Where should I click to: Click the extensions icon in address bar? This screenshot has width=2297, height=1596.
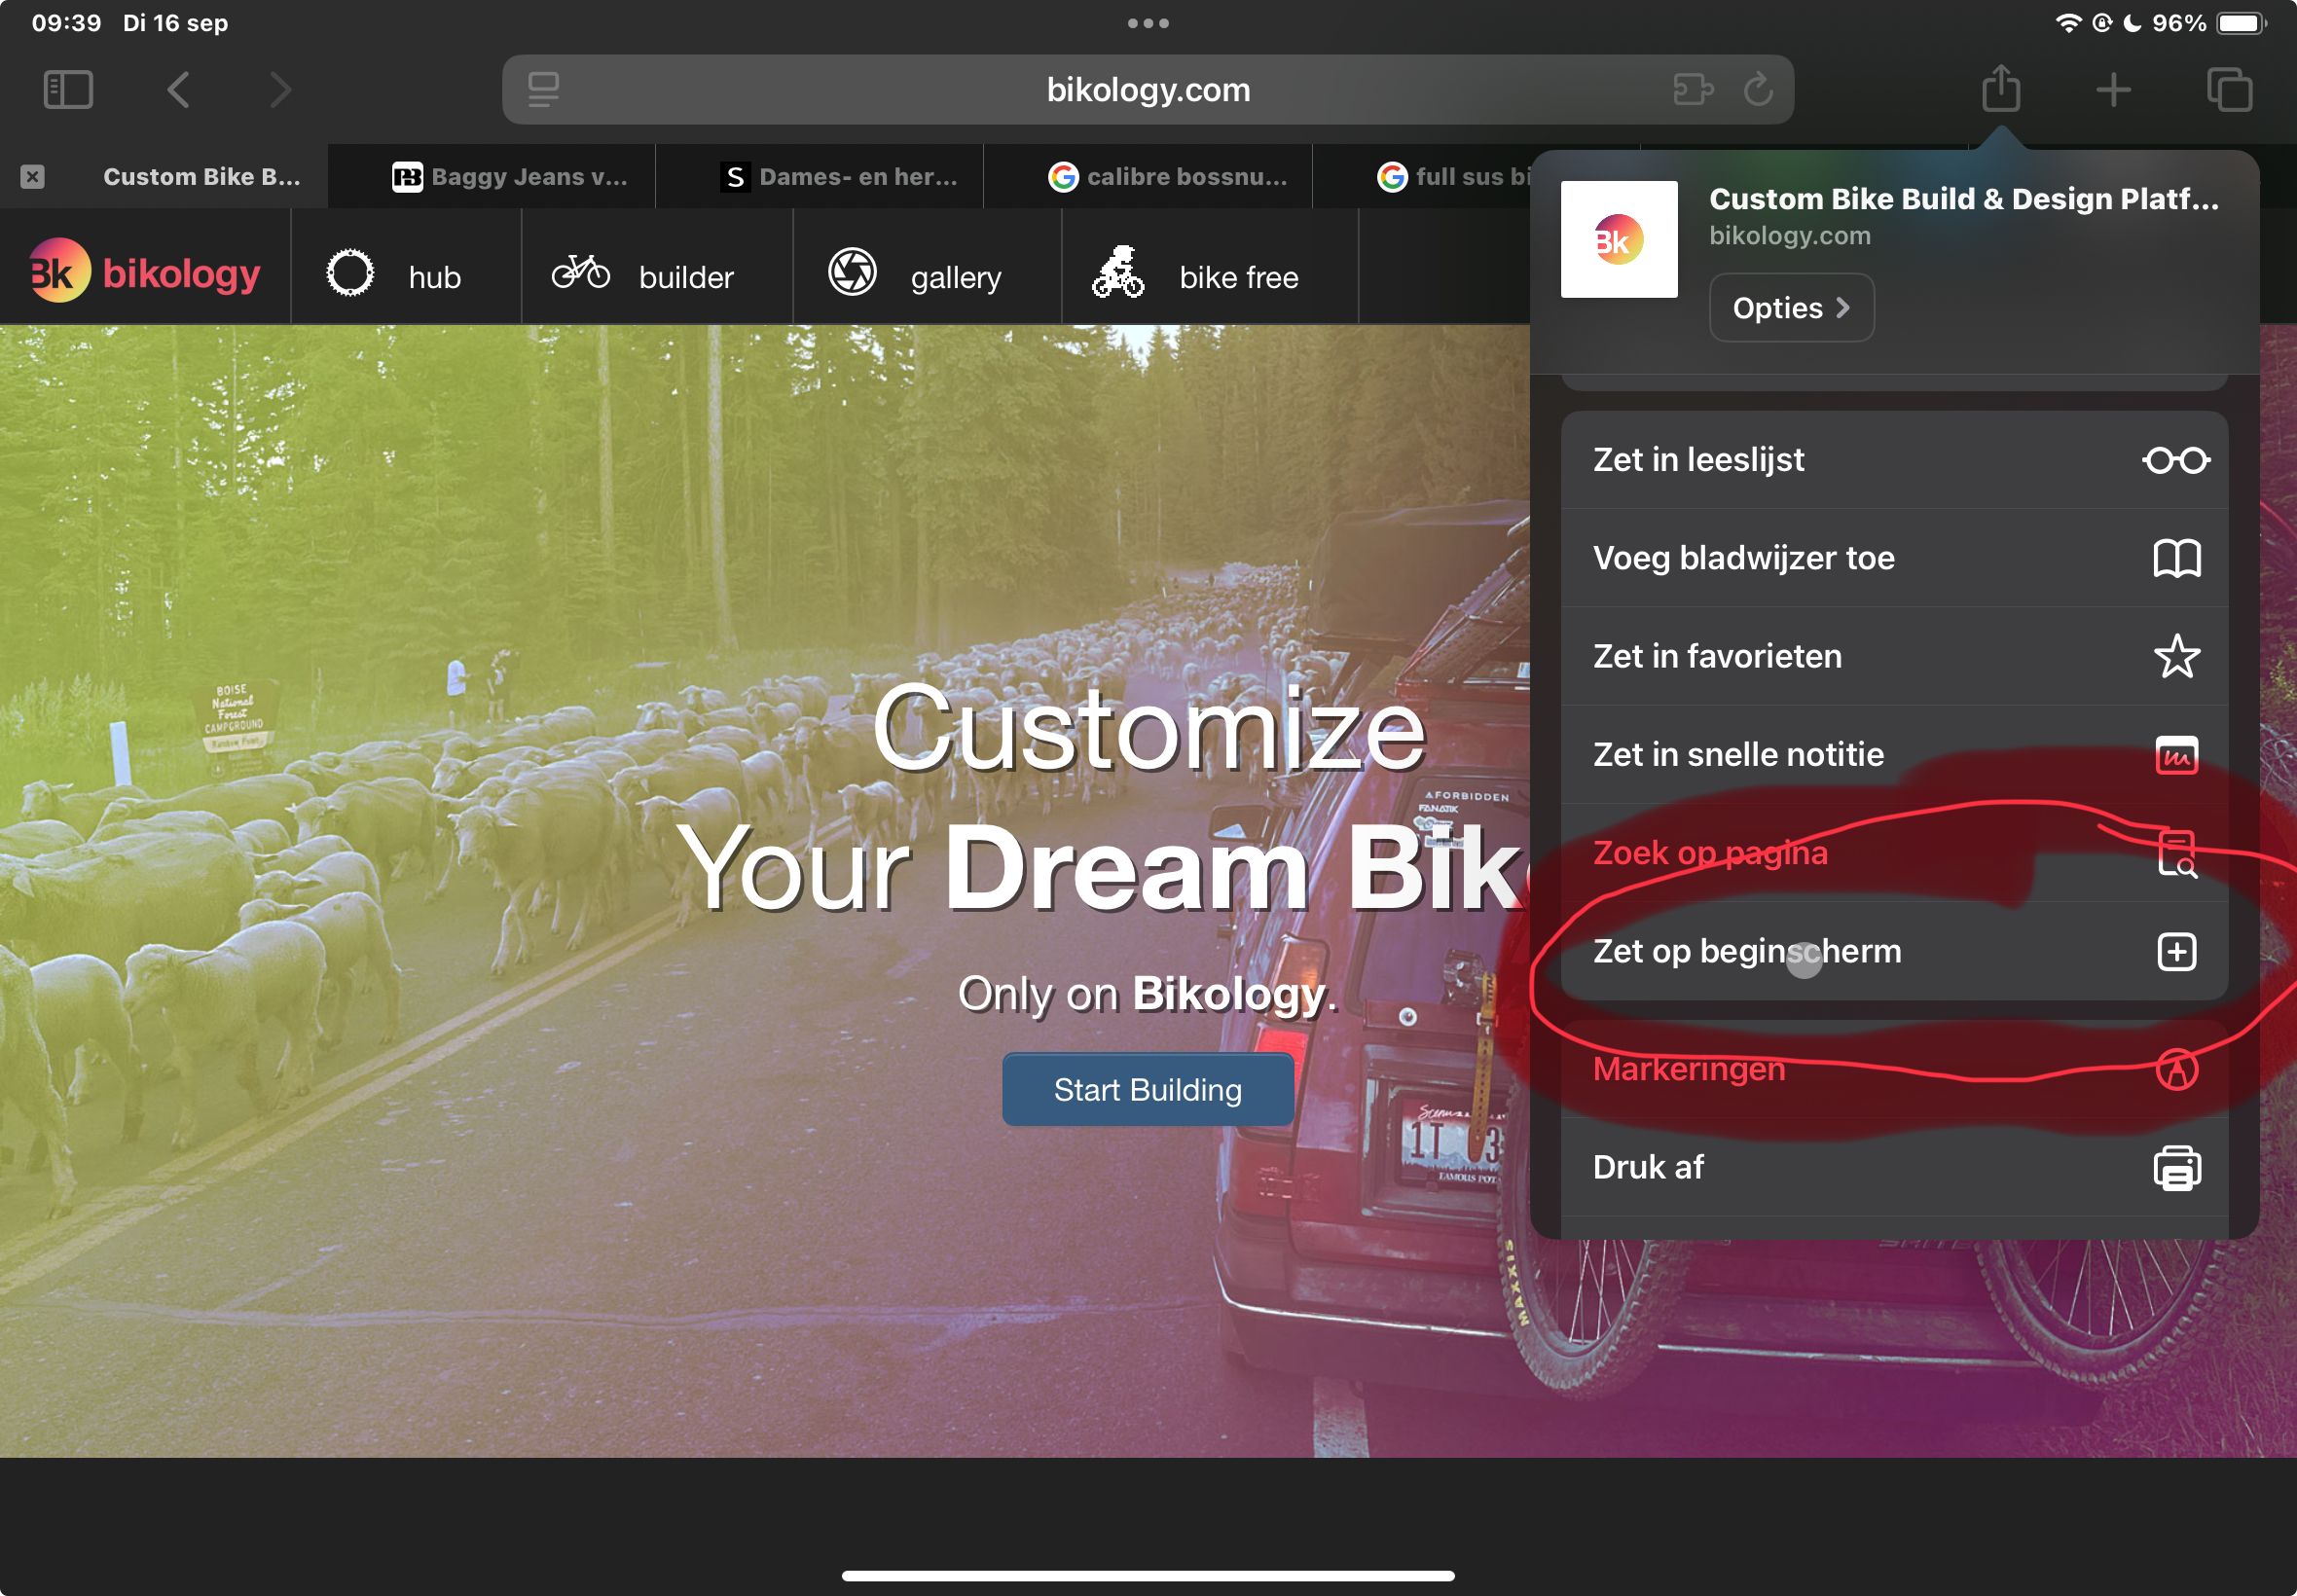[x=1692, y=90]
